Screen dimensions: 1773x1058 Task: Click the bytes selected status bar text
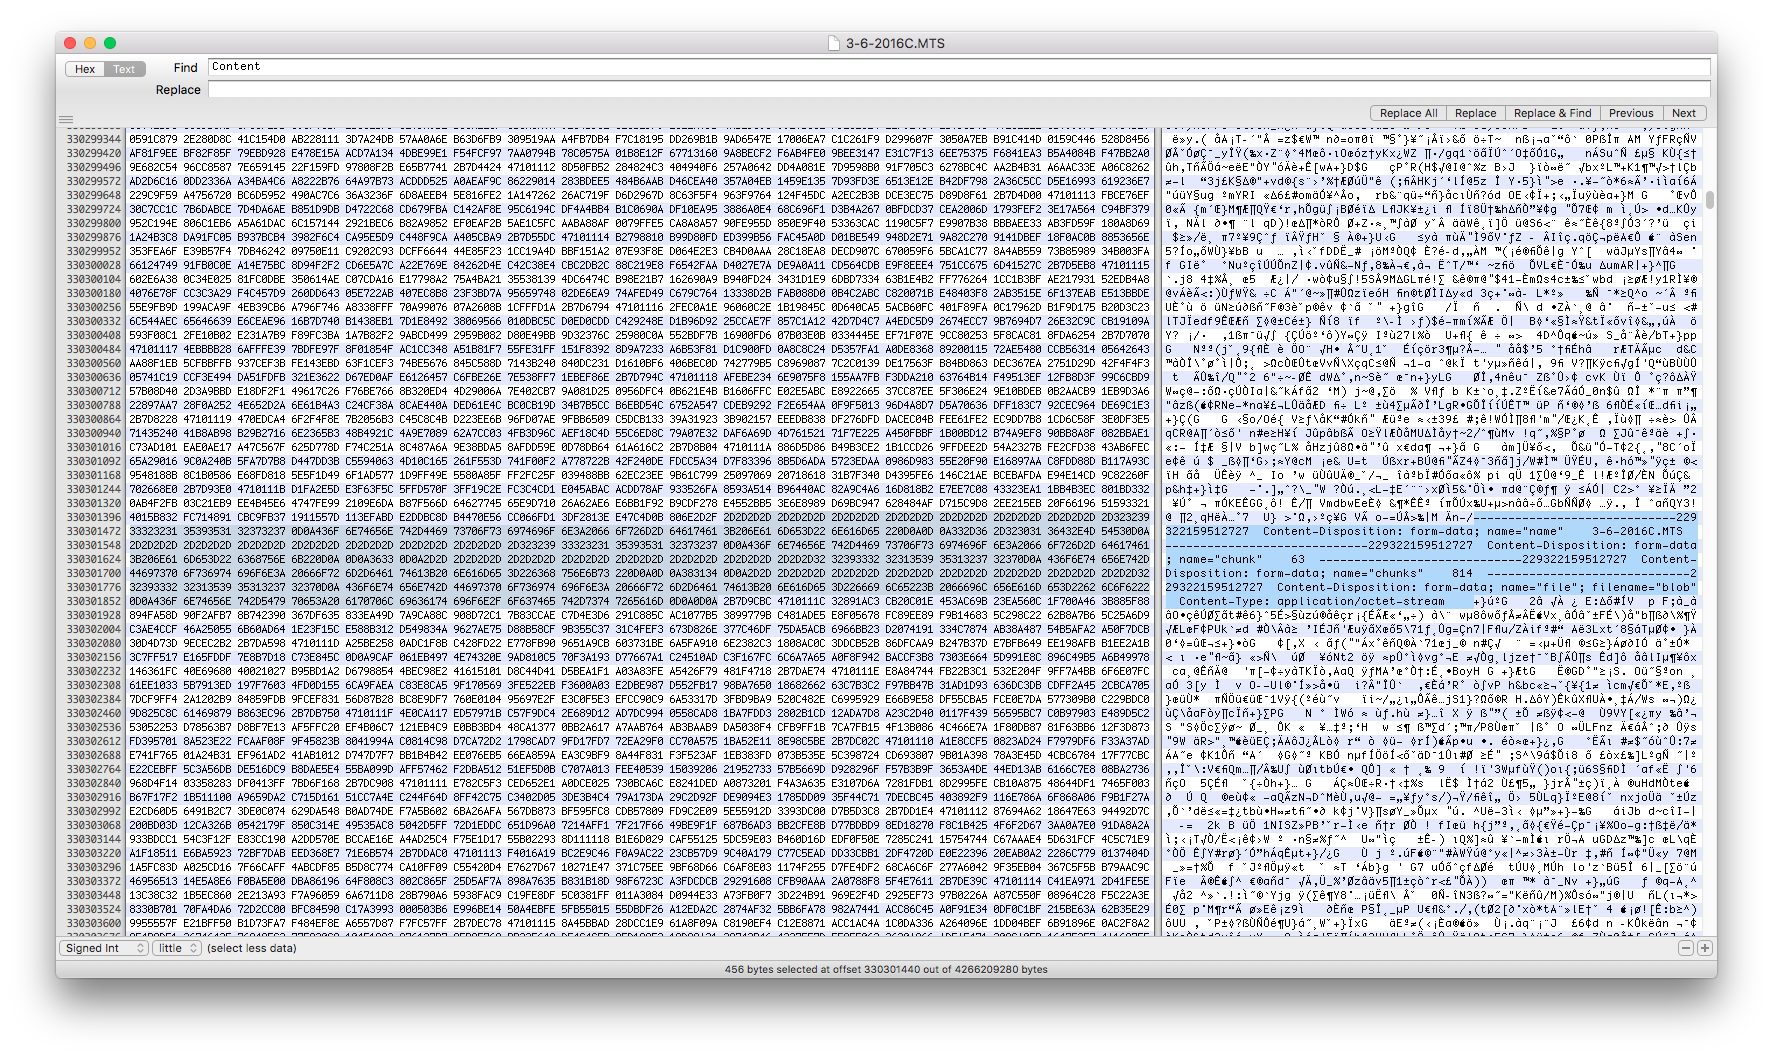click(886, 969)
